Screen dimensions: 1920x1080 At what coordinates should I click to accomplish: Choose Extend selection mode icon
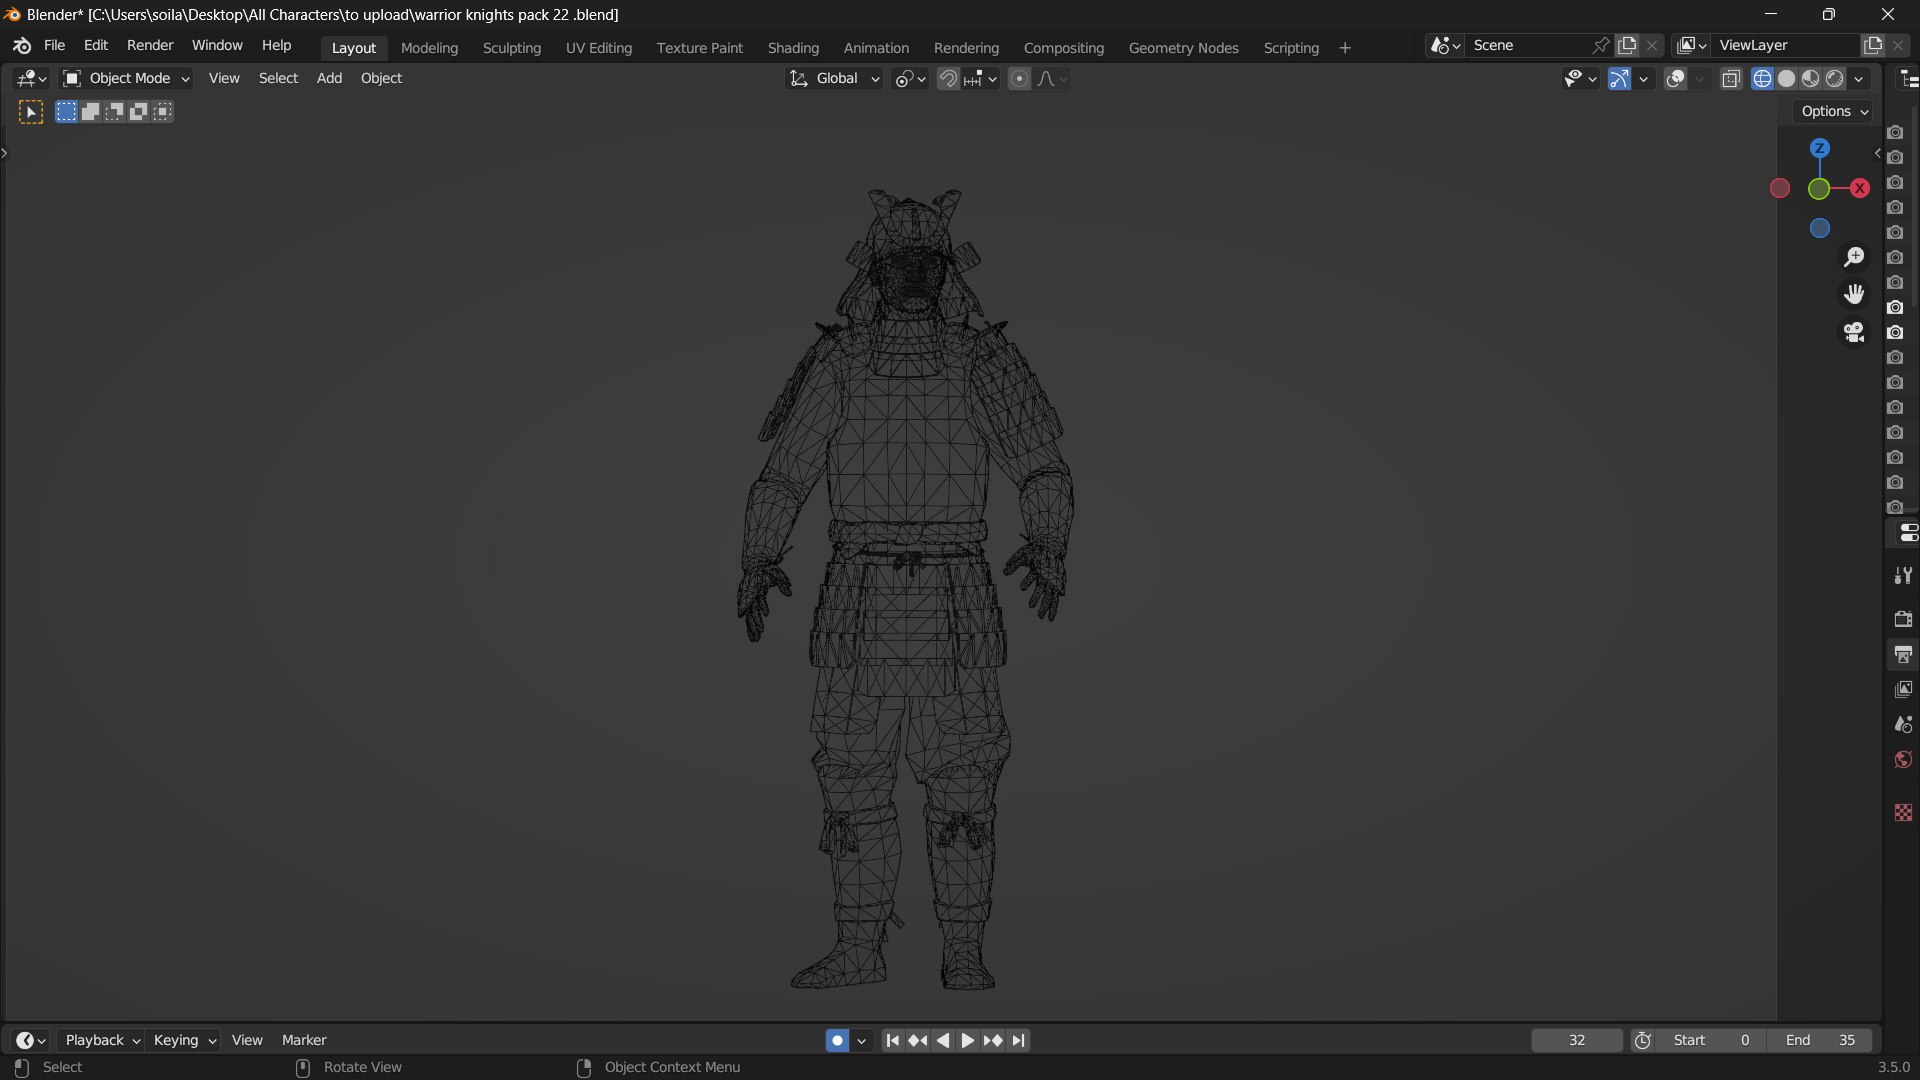[x=90, y=112]
